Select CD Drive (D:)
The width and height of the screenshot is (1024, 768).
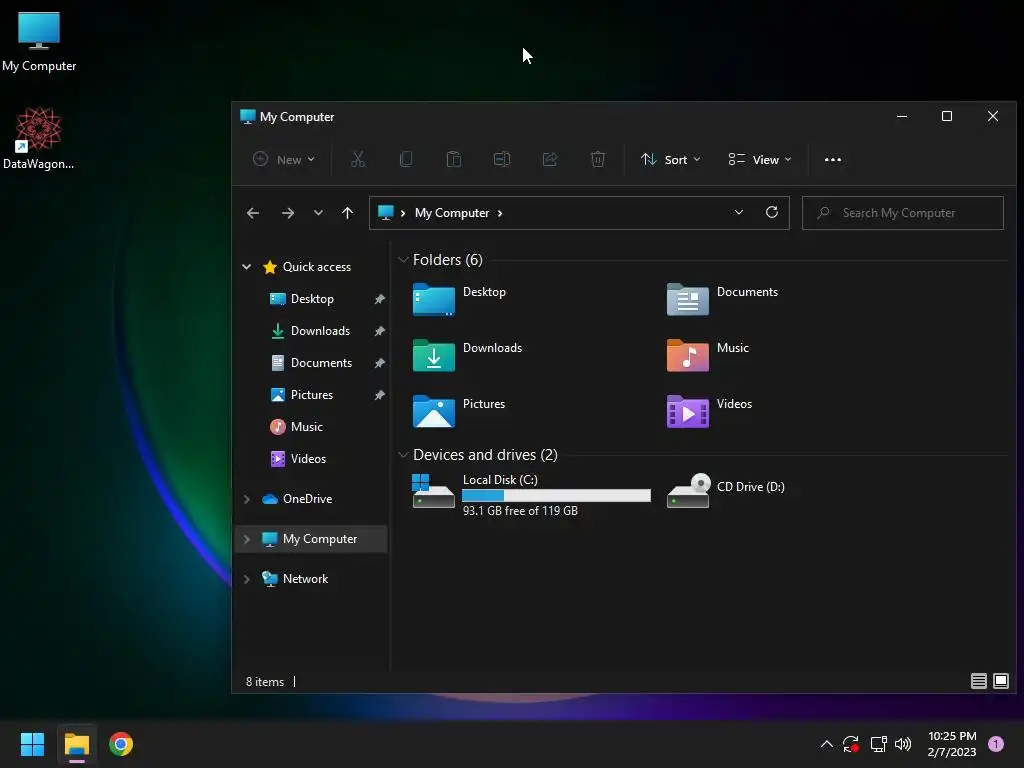[x=726, y=490]
